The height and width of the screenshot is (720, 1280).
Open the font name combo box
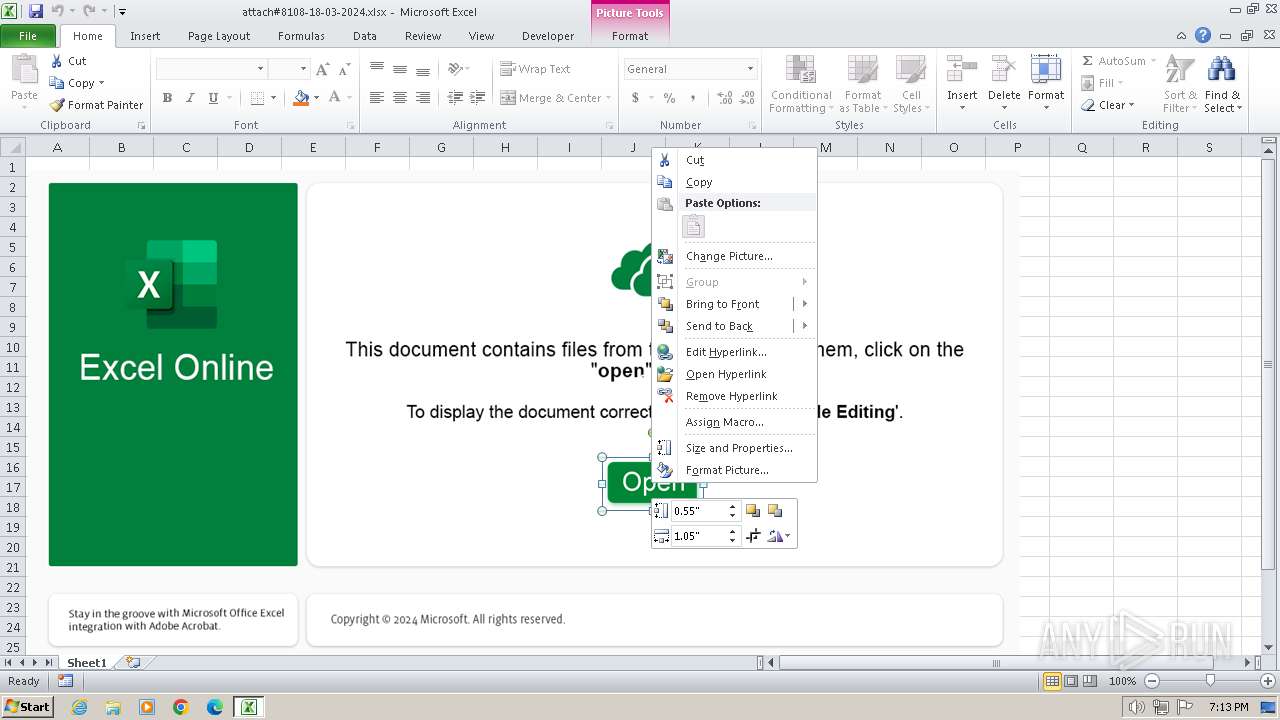coord(211,69)
